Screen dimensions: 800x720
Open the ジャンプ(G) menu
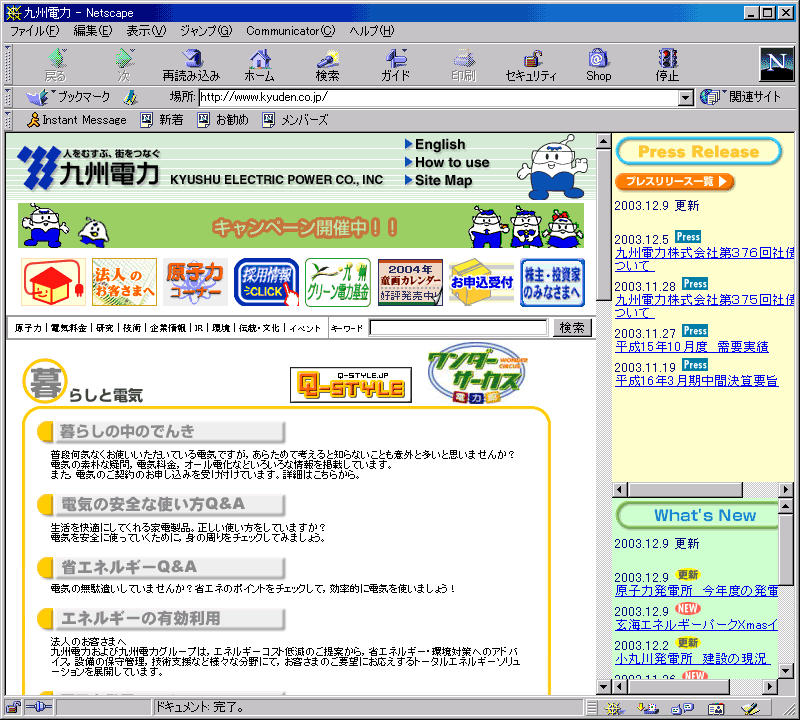[206, 31]
